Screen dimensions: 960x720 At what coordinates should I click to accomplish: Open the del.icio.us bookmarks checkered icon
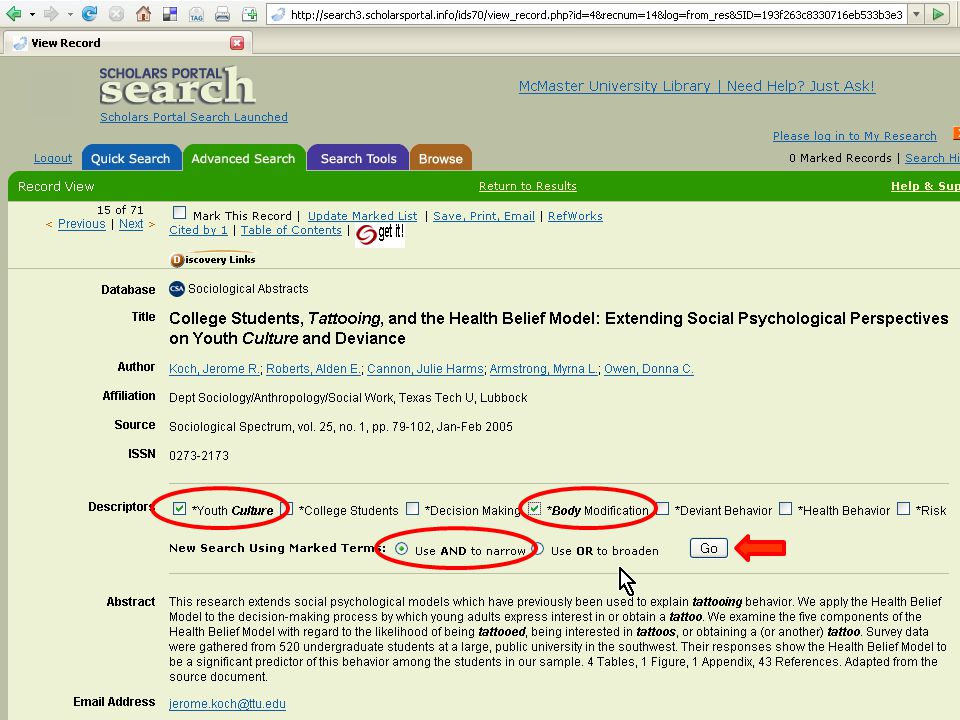pos(170,14)
